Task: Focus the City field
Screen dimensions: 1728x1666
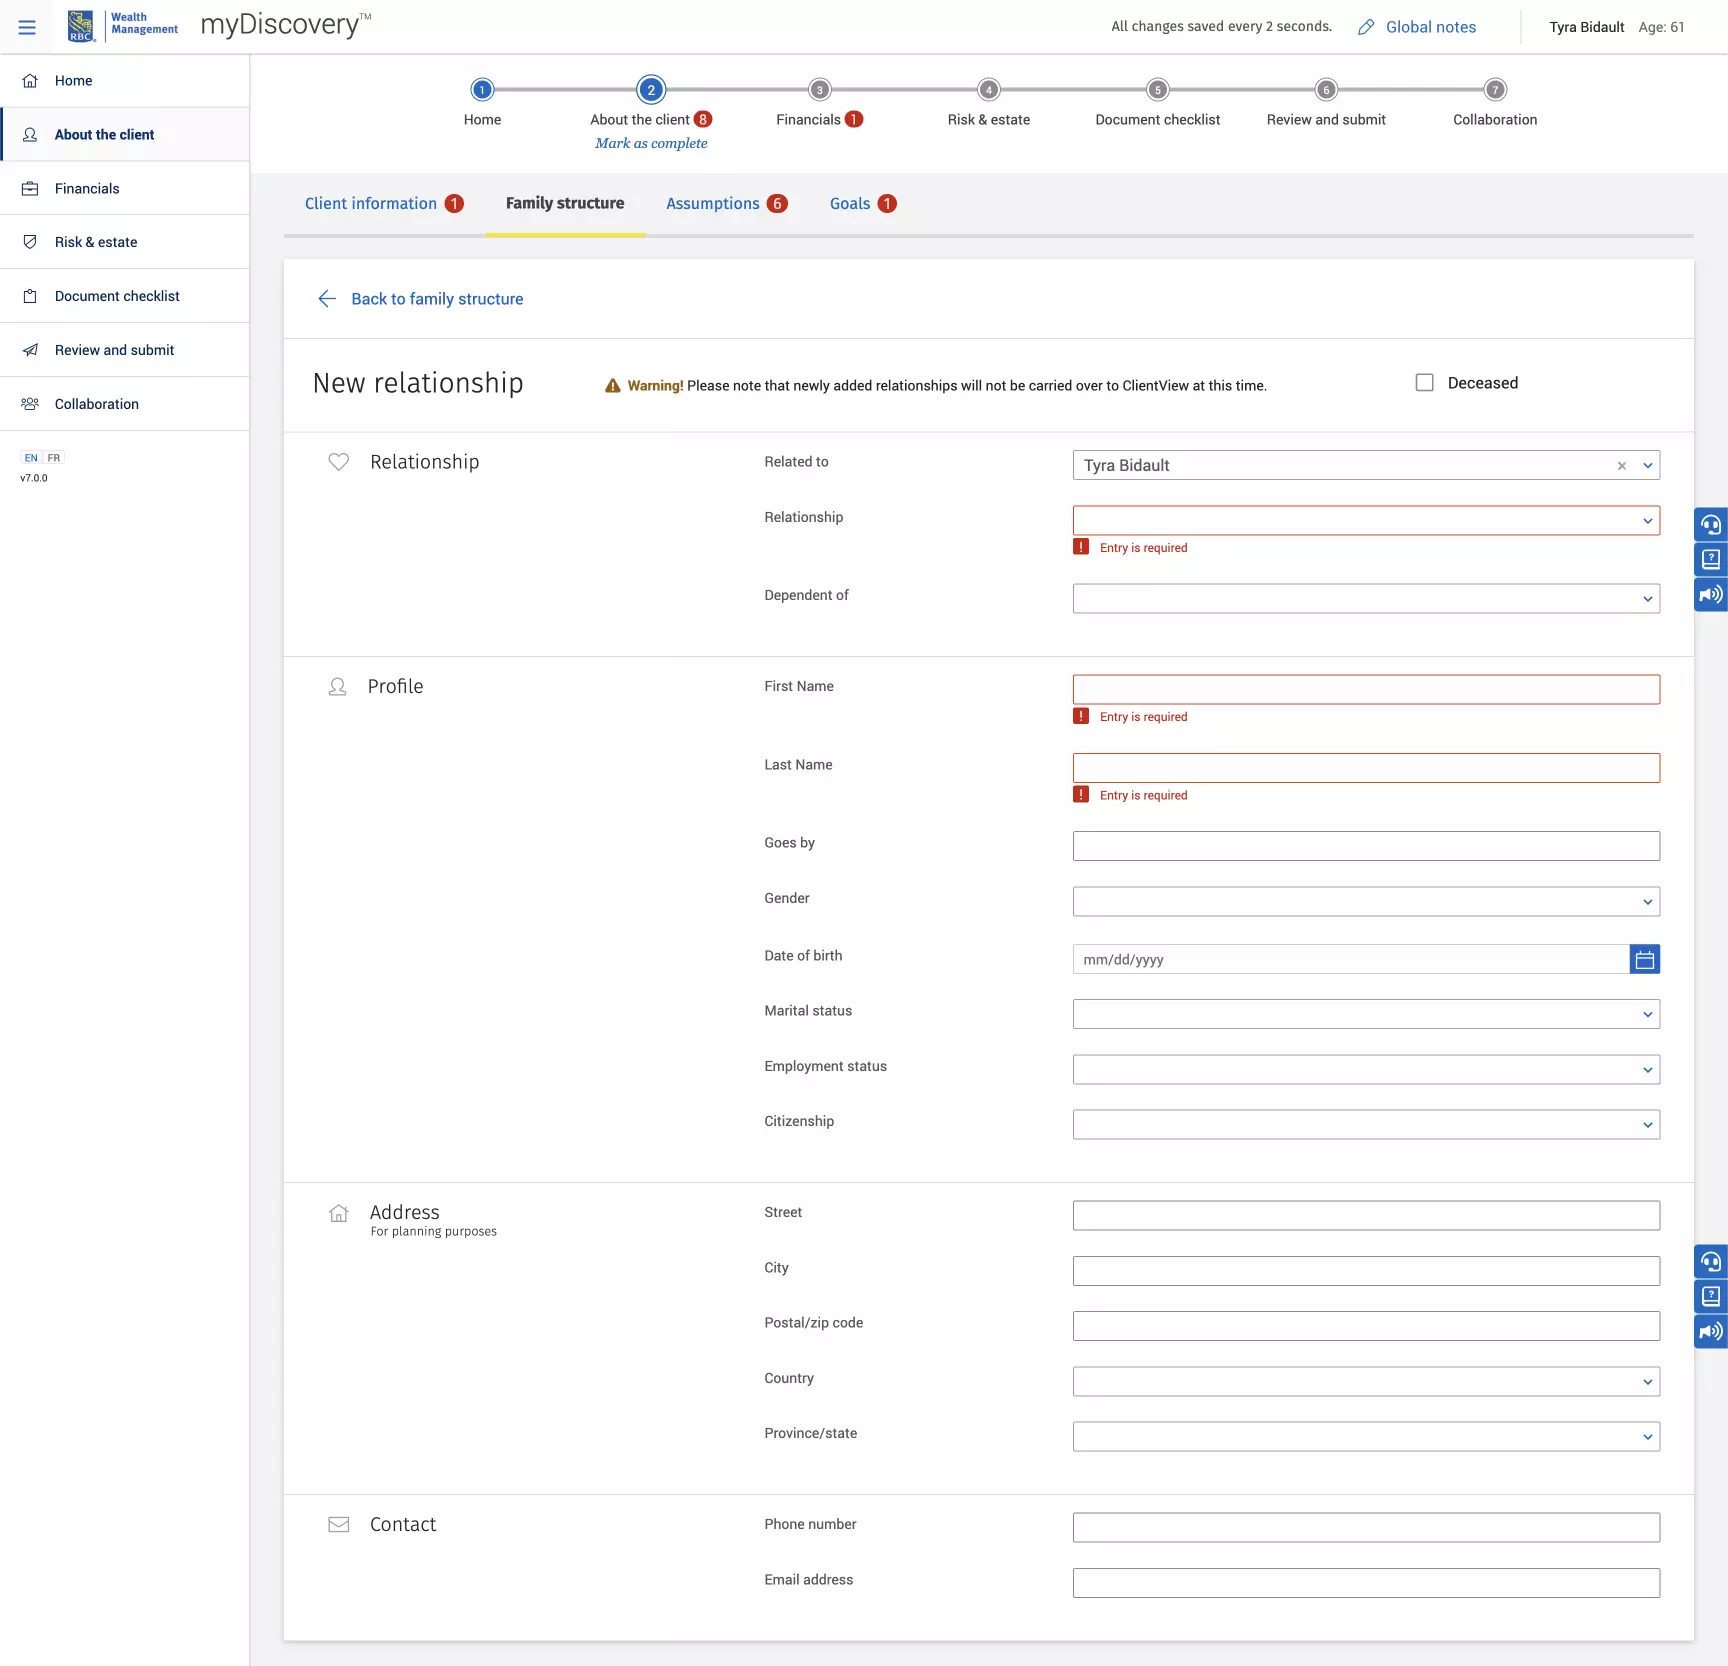Action: point(1366,1271)
